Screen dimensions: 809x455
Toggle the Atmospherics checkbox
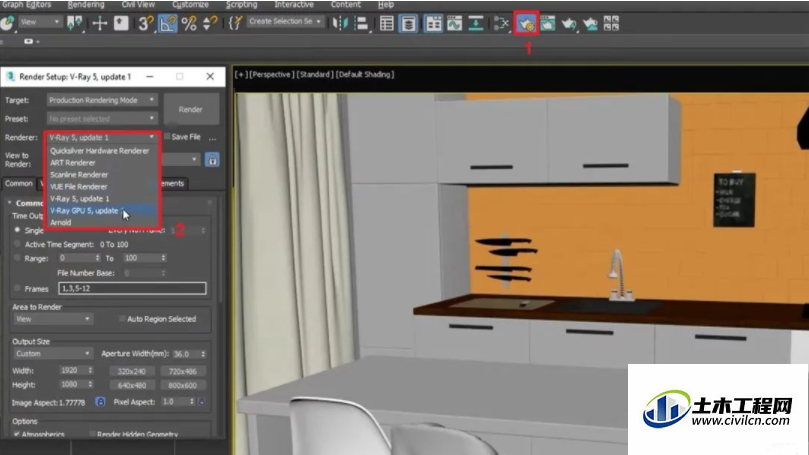[x=17, y=434]
